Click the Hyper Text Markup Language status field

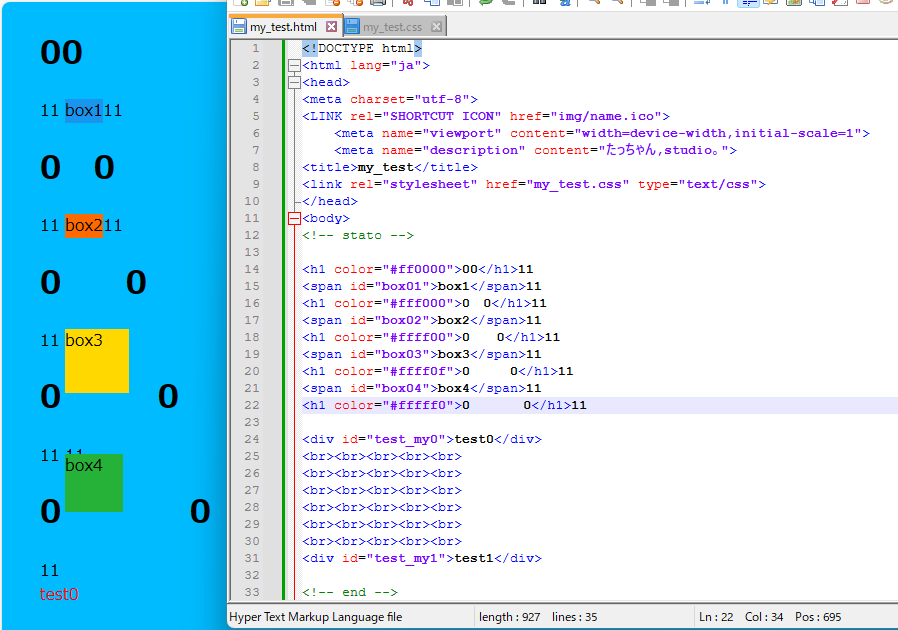316,617
